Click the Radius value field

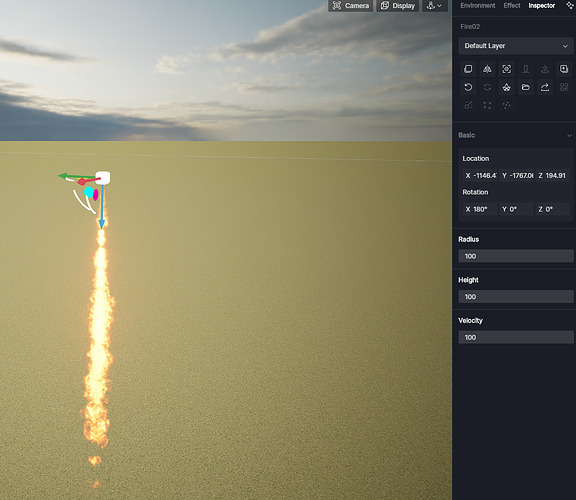(x=516, y=256)
